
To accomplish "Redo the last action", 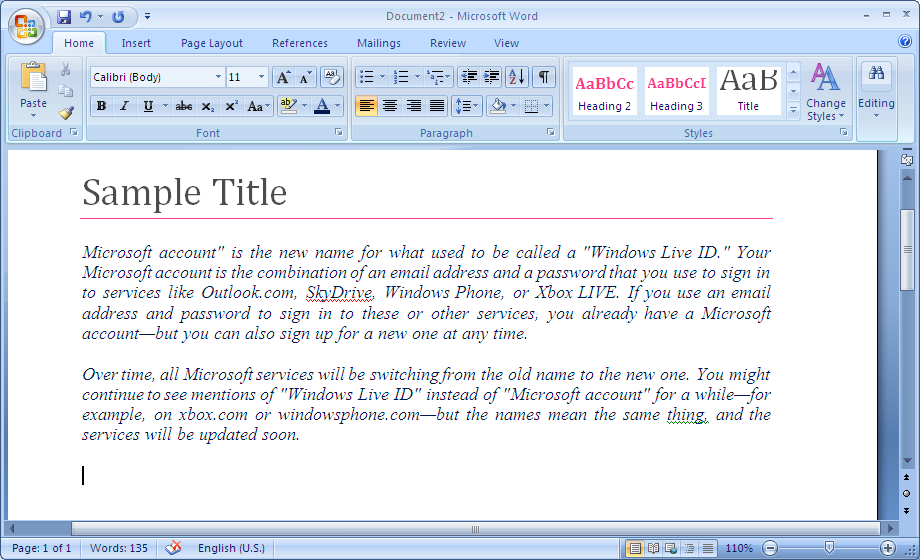I will (x=119, y=16).
